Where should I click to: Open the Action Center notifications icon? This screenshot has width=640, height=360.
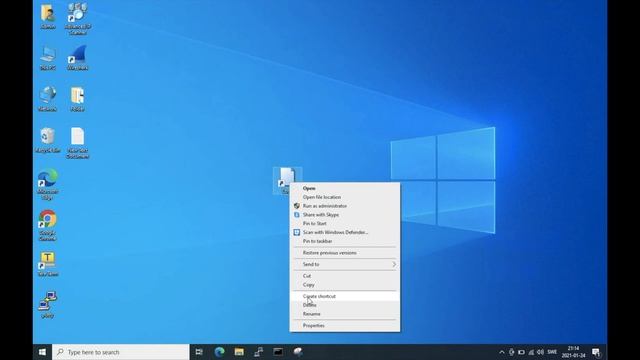[596, 352]
